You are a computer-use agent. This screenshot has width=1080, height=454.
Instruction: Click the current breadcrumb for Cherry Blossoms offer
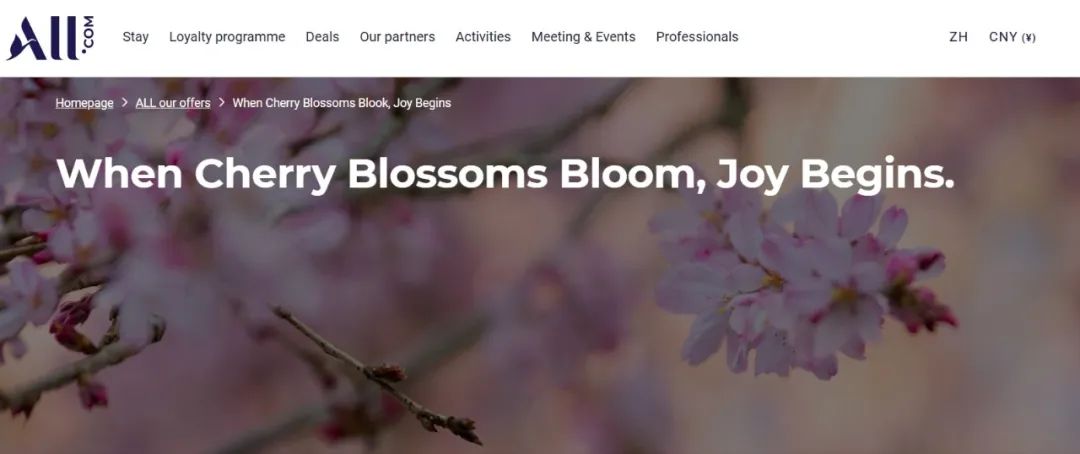(342, 103)
